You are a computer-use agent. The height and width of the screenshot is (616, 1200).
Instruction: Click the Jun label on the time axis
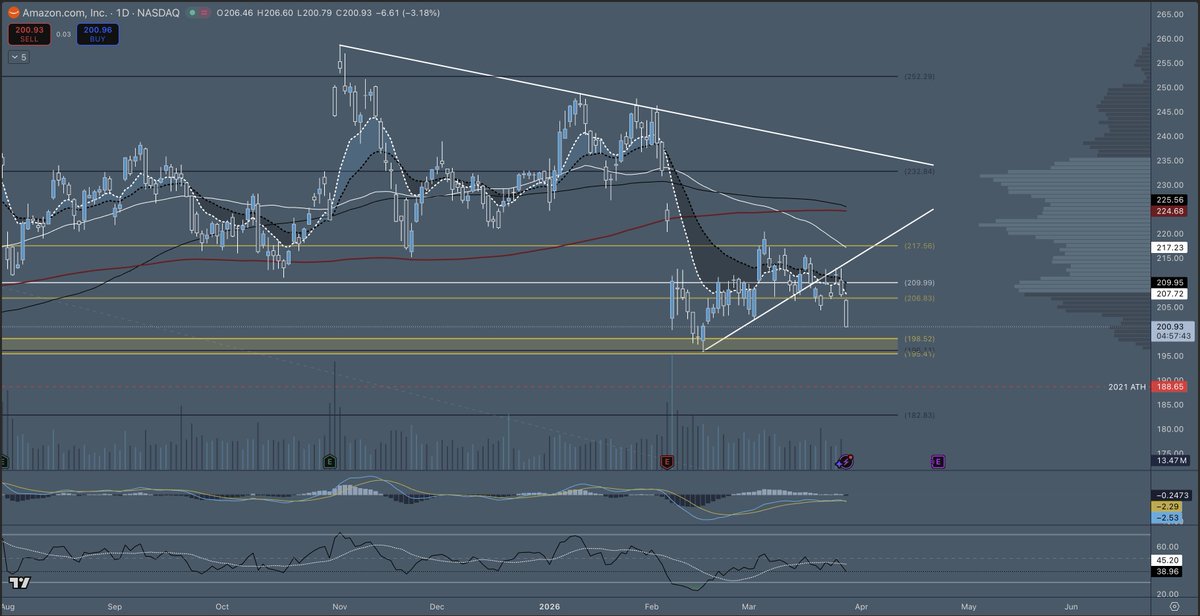pos(1071,606)
